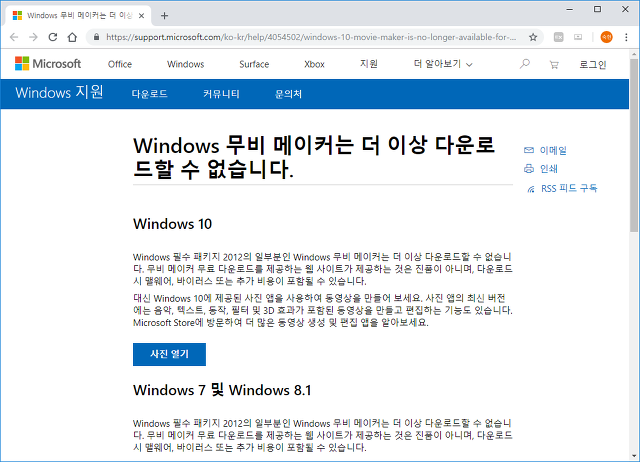
Task: Select the Windows 무비 메이커 browser tab
Action: point(78,16)
